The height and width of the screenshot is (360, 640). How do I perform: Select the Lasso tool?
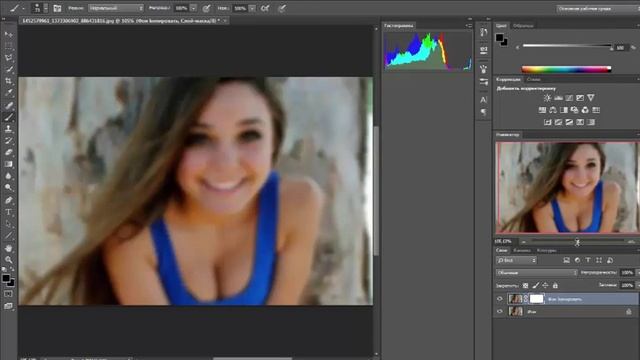click(x=9, y=58)
